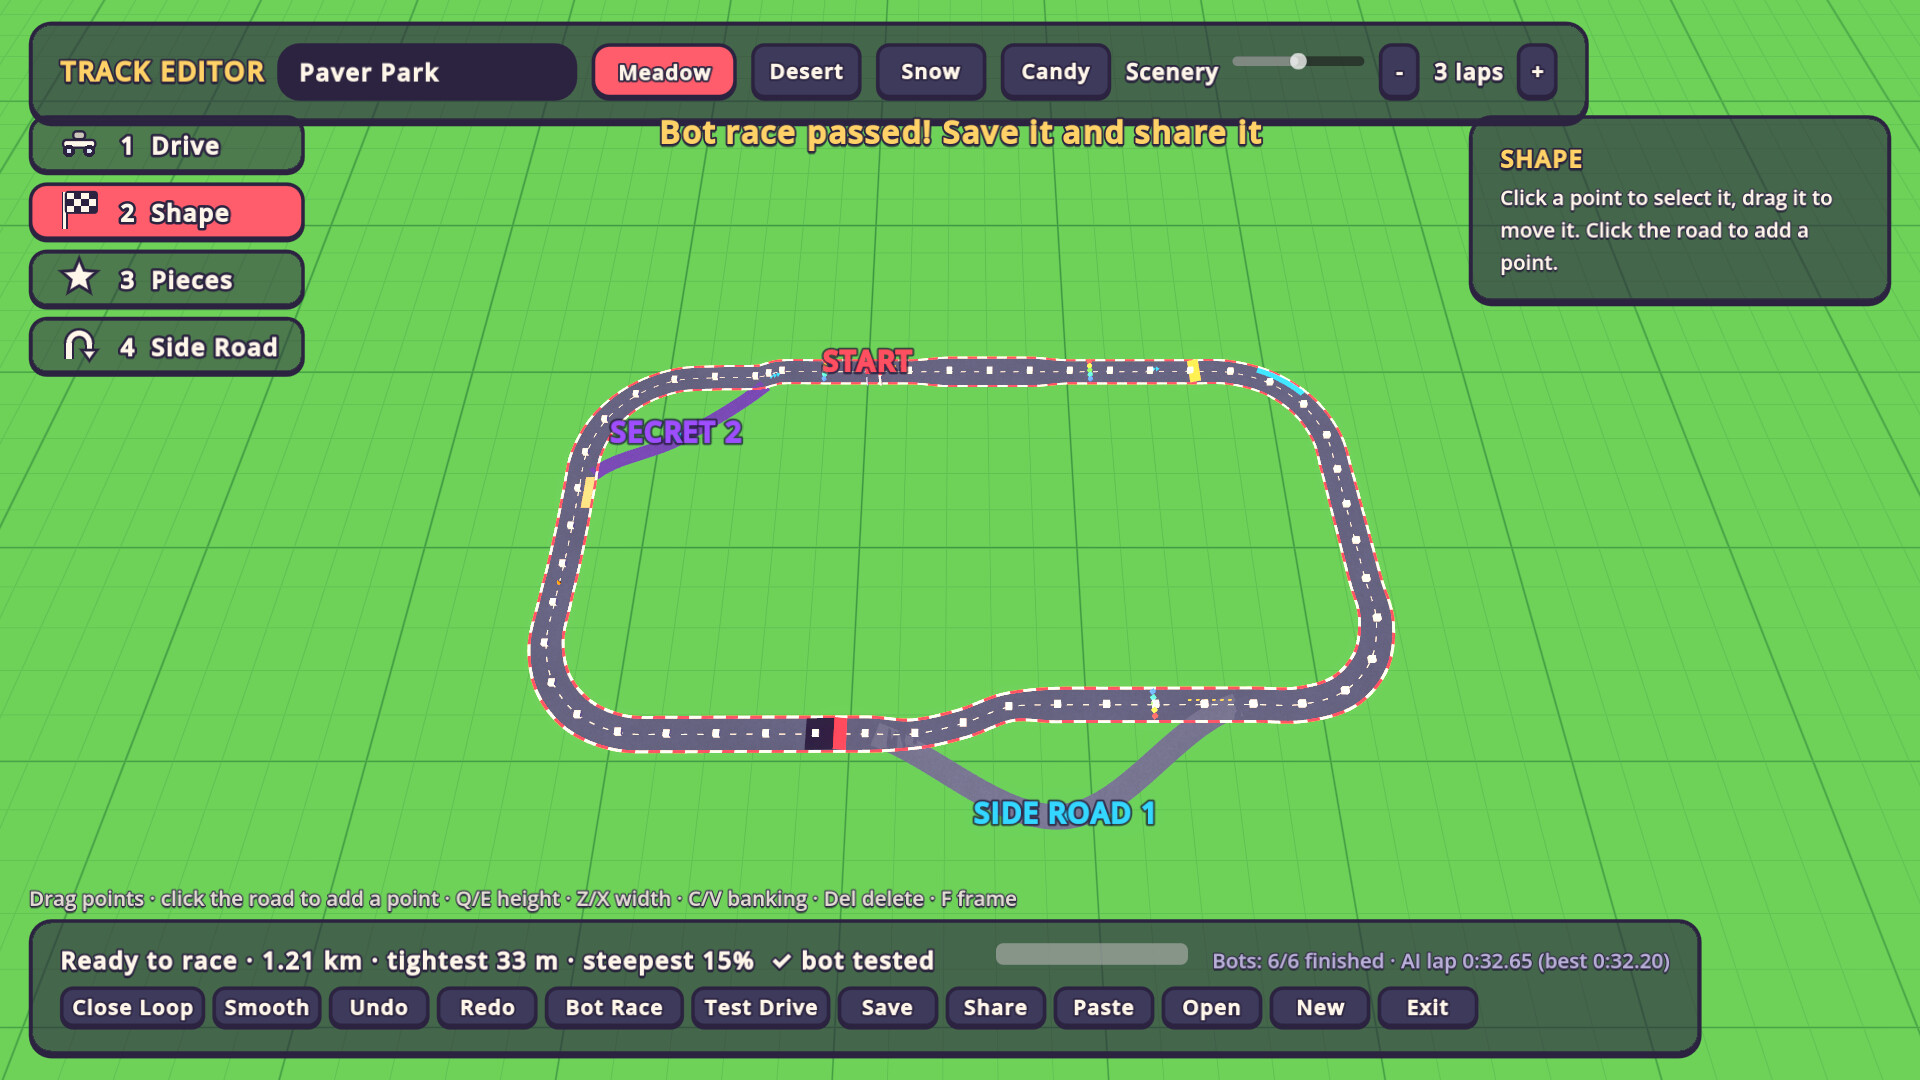Click the 'tightest 33 m' stat
Viewport: 1920px width, 1080px height.
(x=472, y=961)
